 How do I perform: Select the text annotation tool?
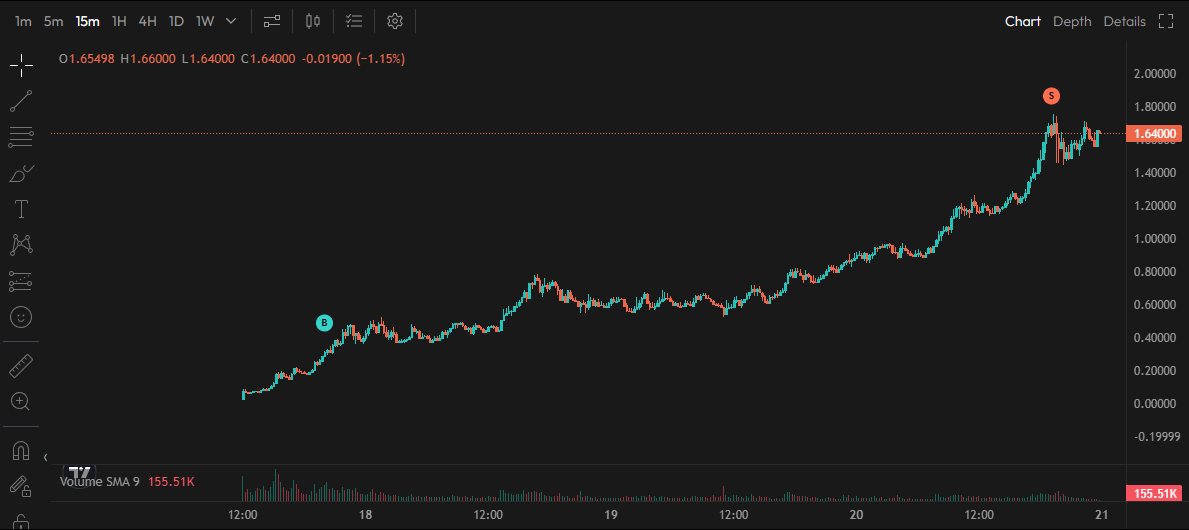pyautogui.click(x=21, y=209)
